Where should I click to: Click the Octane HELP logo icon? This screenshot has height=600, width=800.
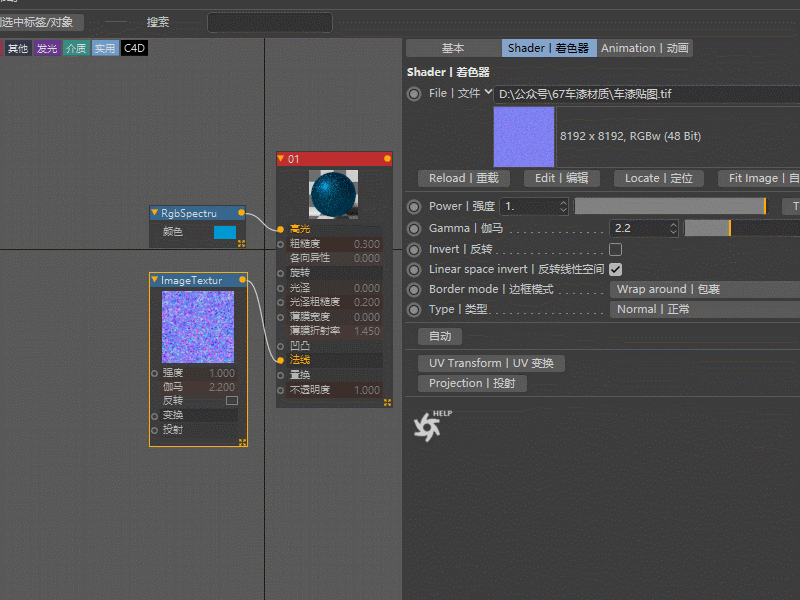click(x=427, y=427)
